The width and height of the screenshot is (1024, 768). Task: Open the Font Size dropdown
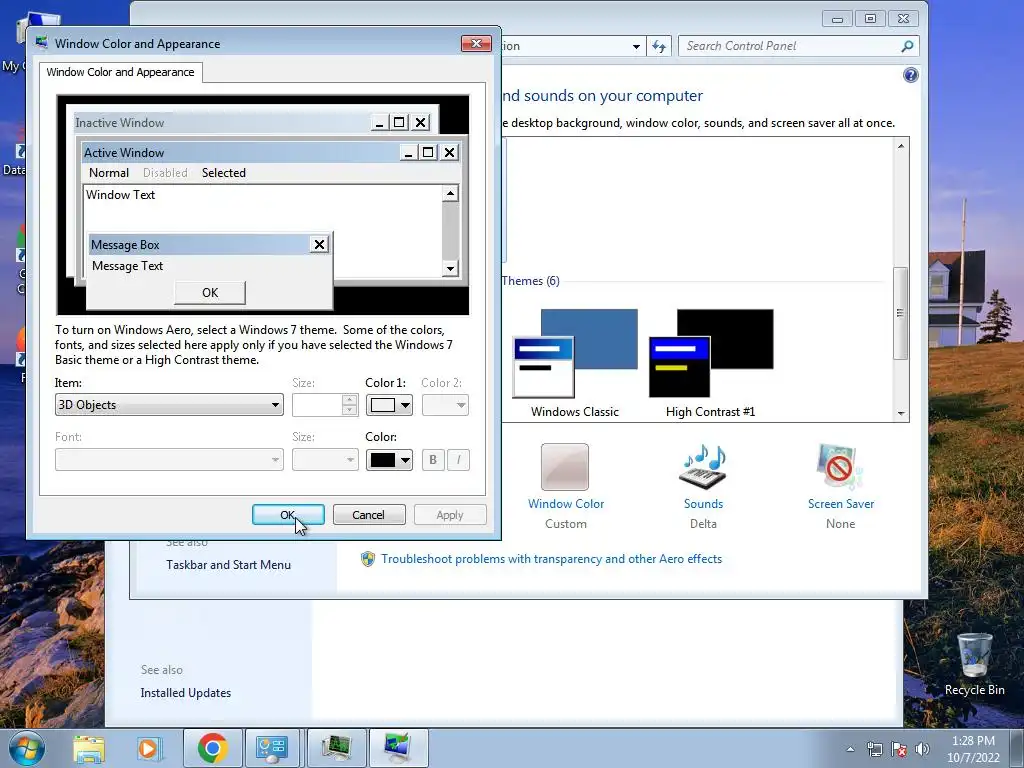coord(325,460)
